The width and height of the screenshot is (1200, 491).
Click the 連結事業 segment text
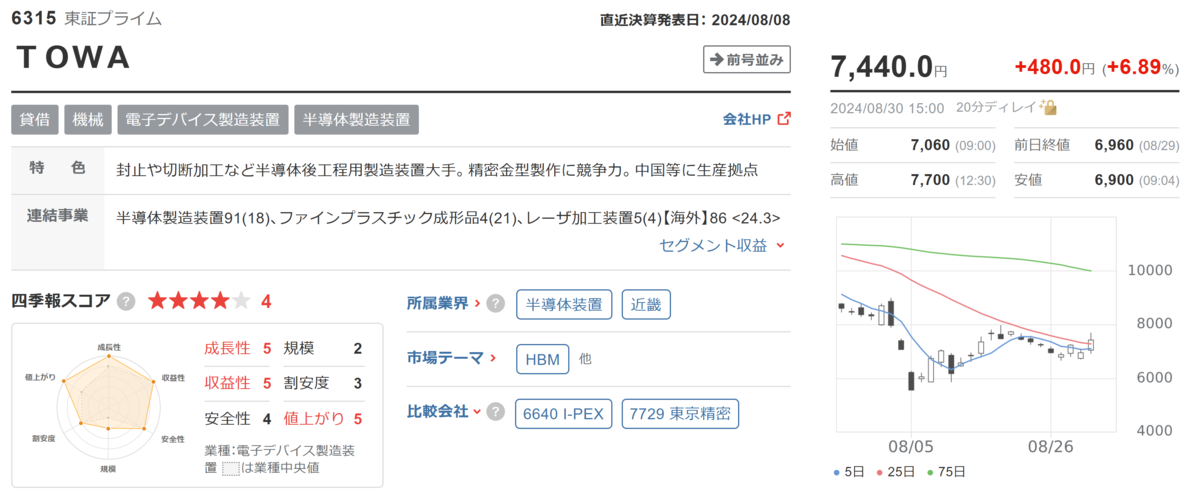point(449,217)
